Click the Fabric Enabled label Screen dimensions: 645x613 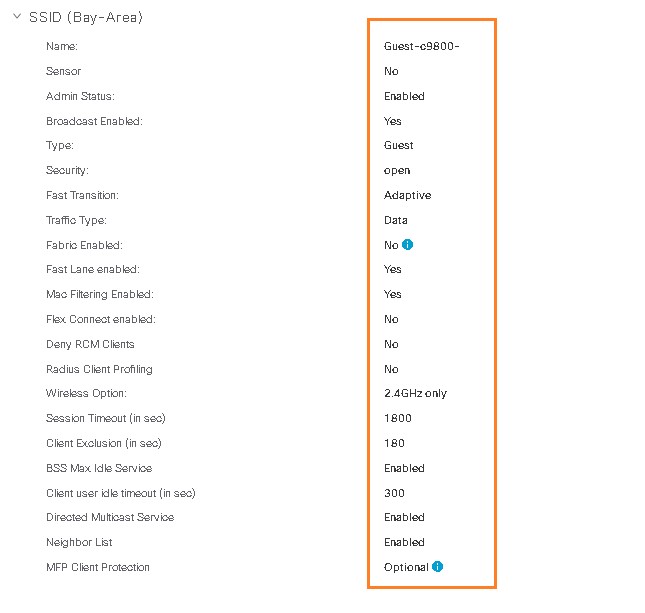click(84, 245)
